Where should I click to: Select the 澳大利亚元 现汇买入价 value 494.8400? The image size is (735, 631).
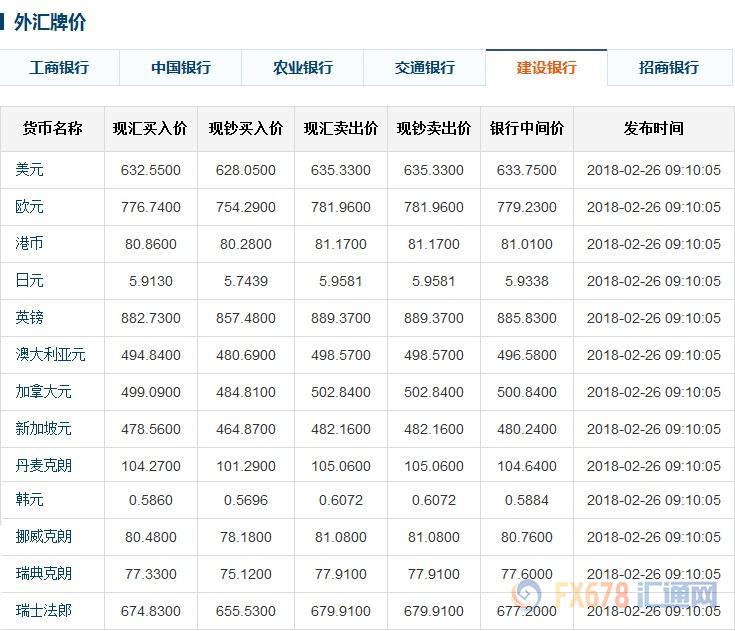(x=150, y=355)
